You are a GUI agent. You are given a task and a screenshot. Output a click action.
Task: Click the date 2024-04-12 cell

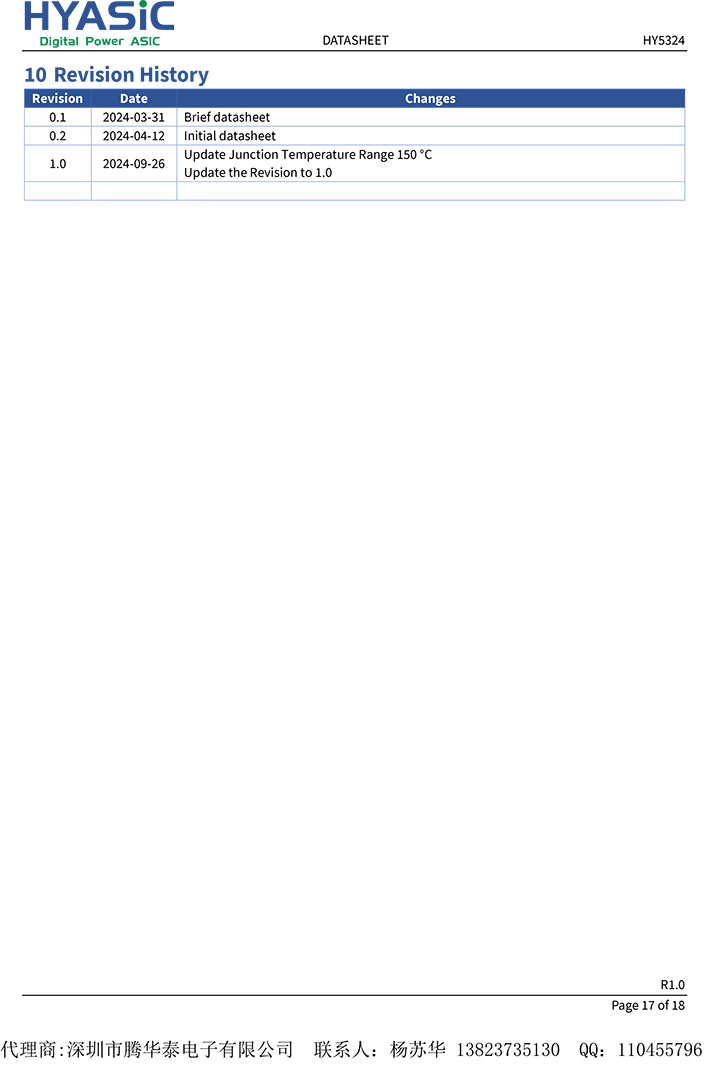pyautogui.click(x=134, y=136)
